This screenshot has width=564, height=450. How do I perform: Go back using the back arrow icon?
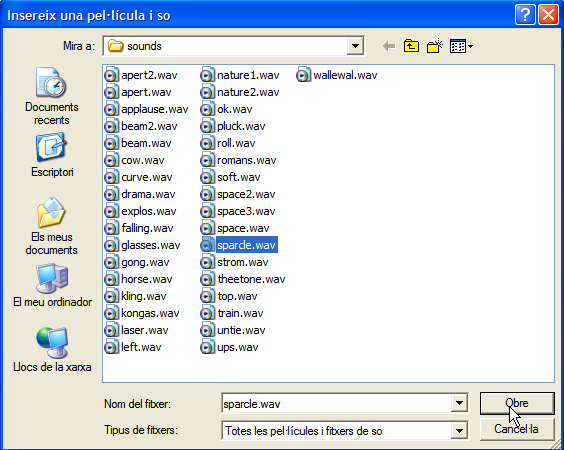click(389, 46)
